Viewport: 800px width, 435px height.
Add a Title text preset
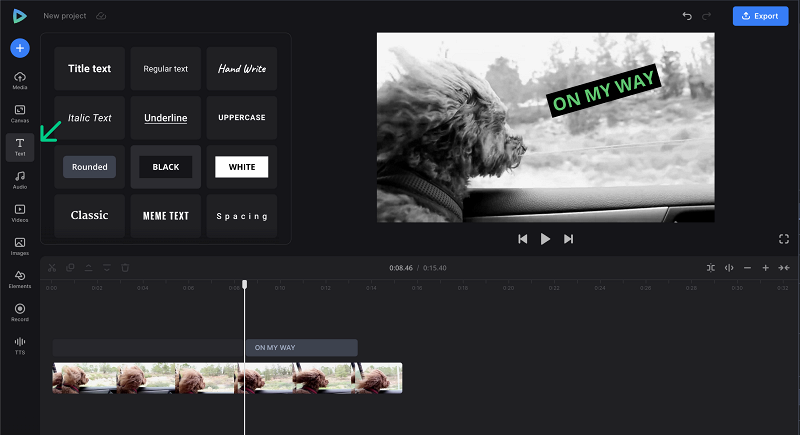point(90,68)
